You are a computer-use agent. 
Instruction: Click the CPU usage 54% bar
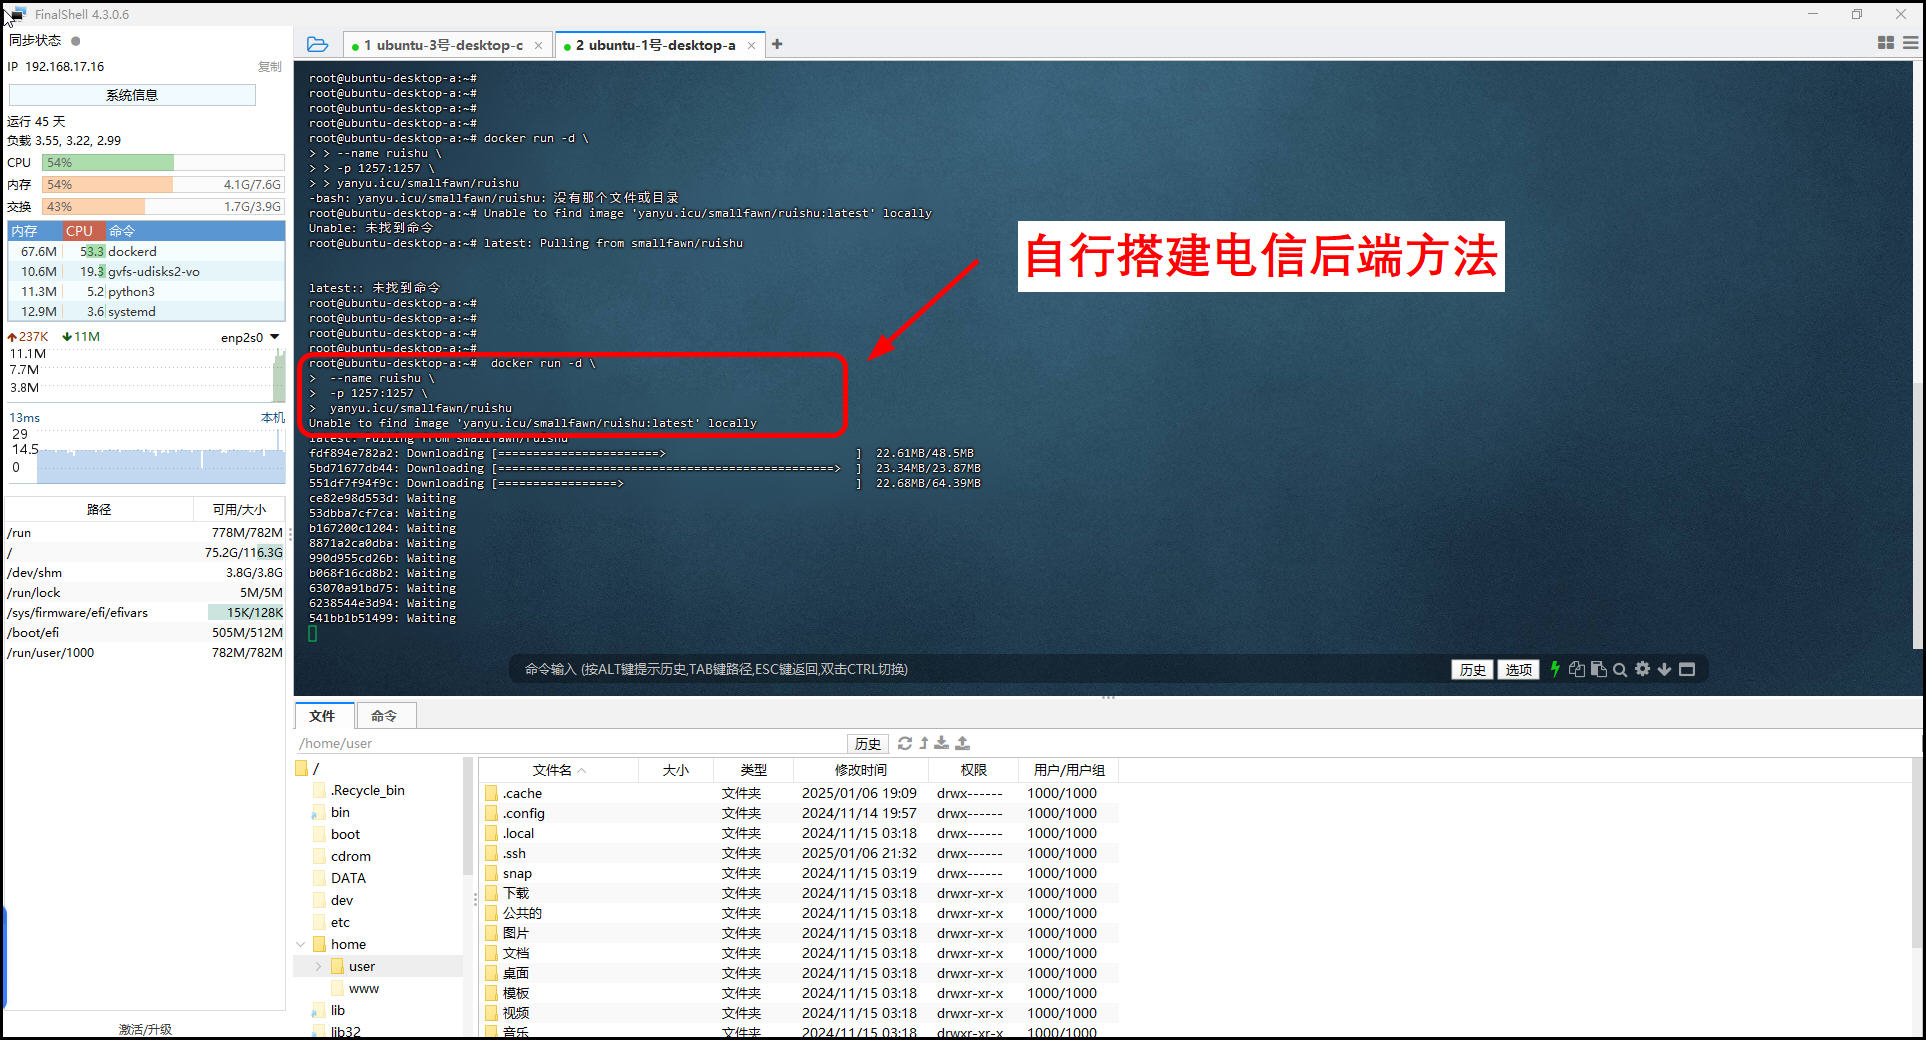(x=163, y=163)
